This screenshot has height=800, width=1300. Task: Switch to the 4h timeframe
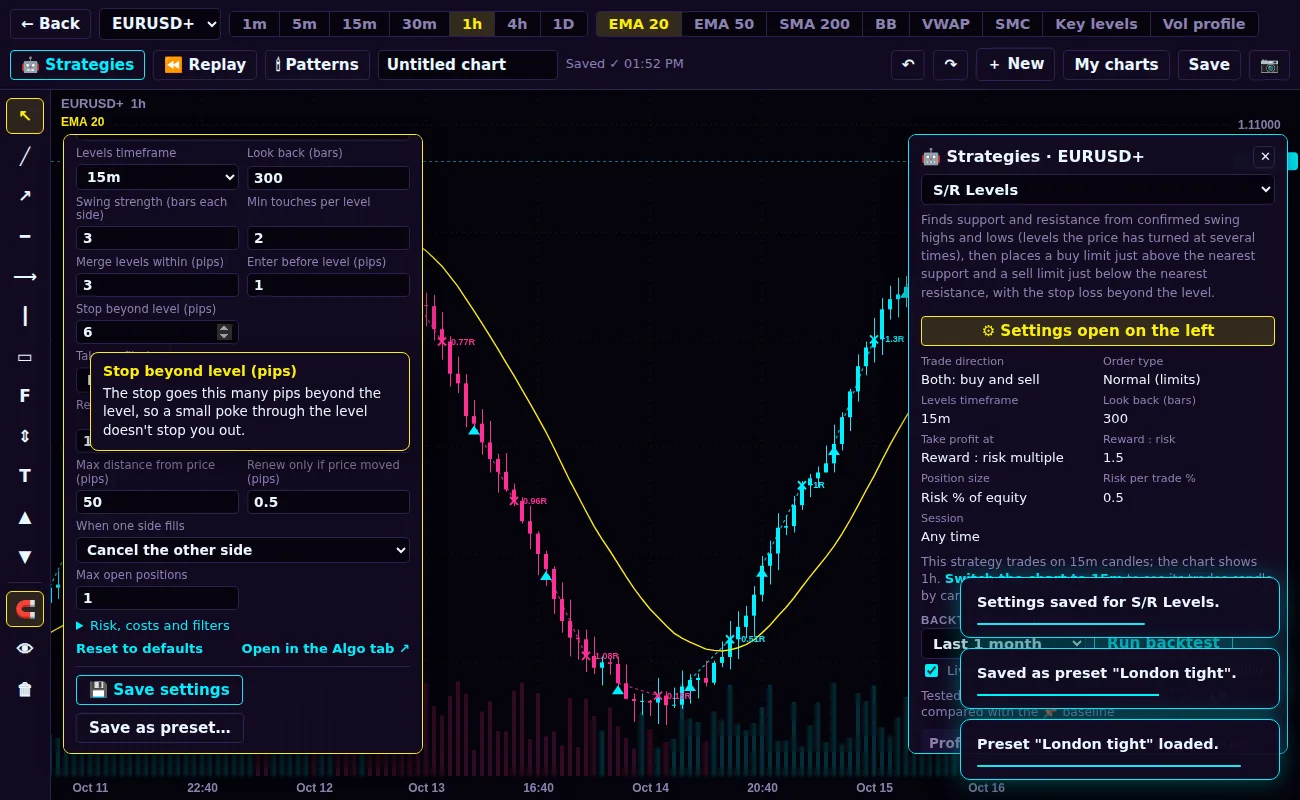[517, 24]
